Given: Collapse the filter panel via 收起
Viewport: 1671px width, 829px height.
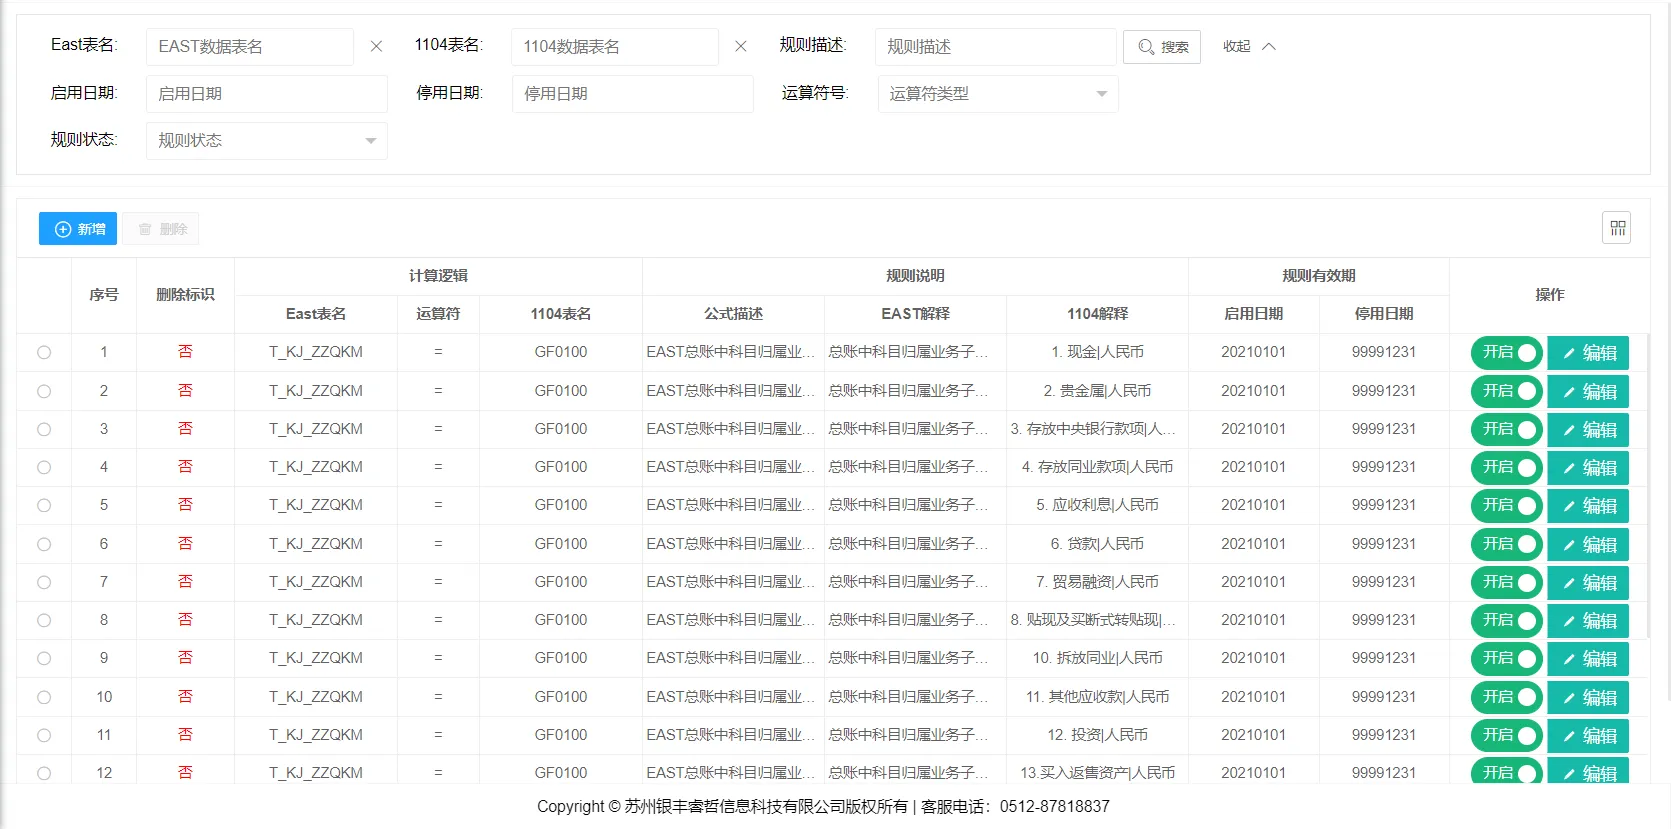Looking at the screenshot, I should (1249, 47).
